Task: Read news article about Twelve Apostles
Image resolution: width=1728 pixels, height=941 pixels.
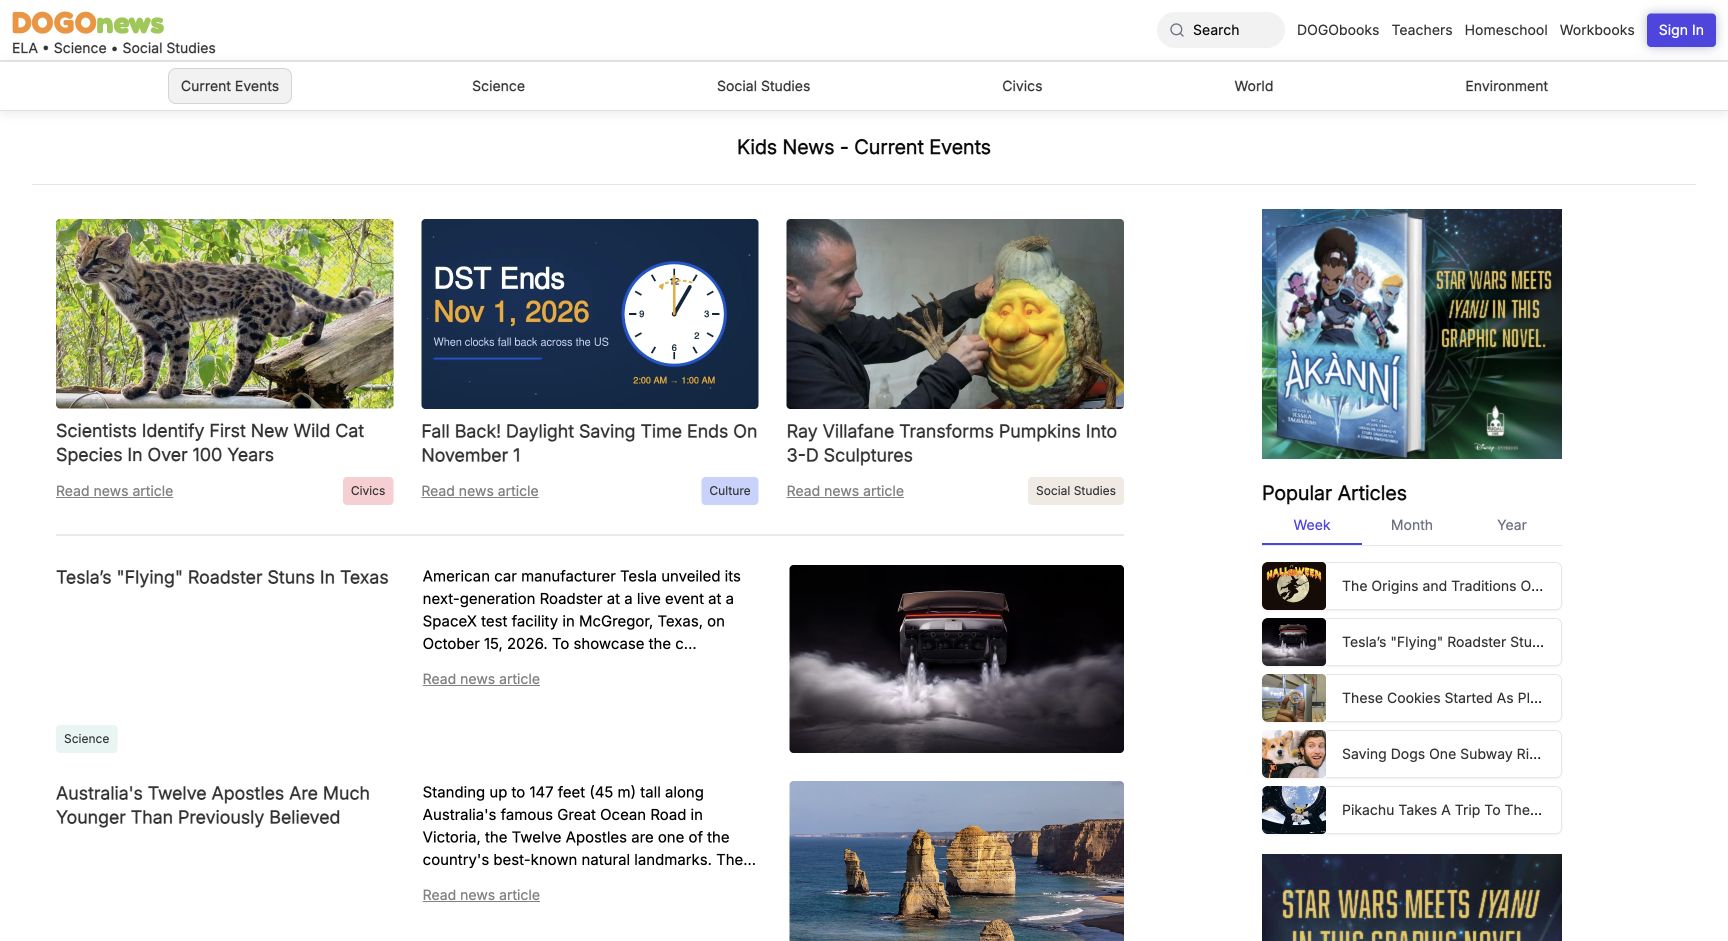Action: point(481,895)
